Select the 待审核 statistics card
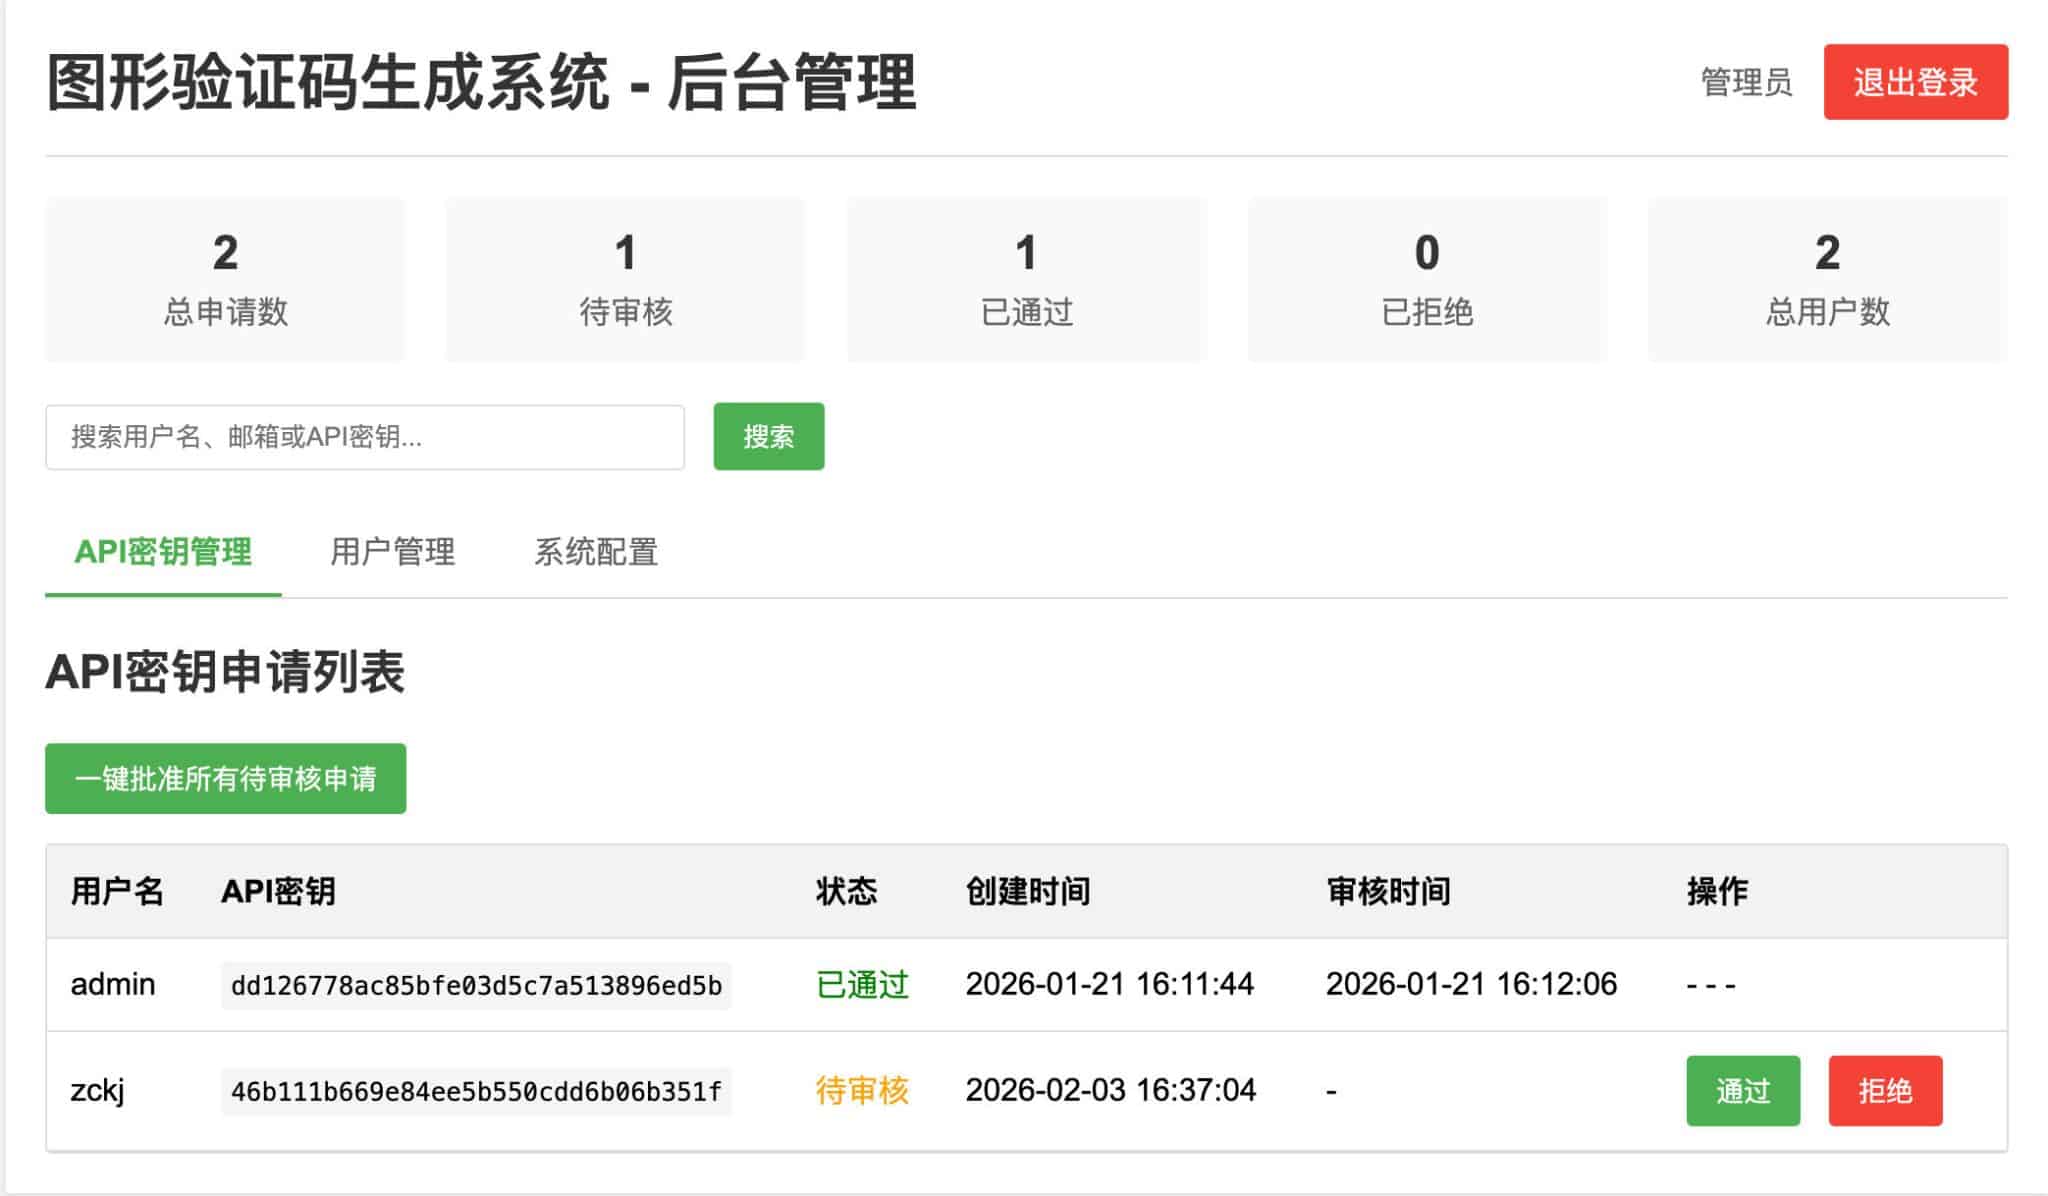This screenshot has height=1196, width=2048. click(625, 279)
